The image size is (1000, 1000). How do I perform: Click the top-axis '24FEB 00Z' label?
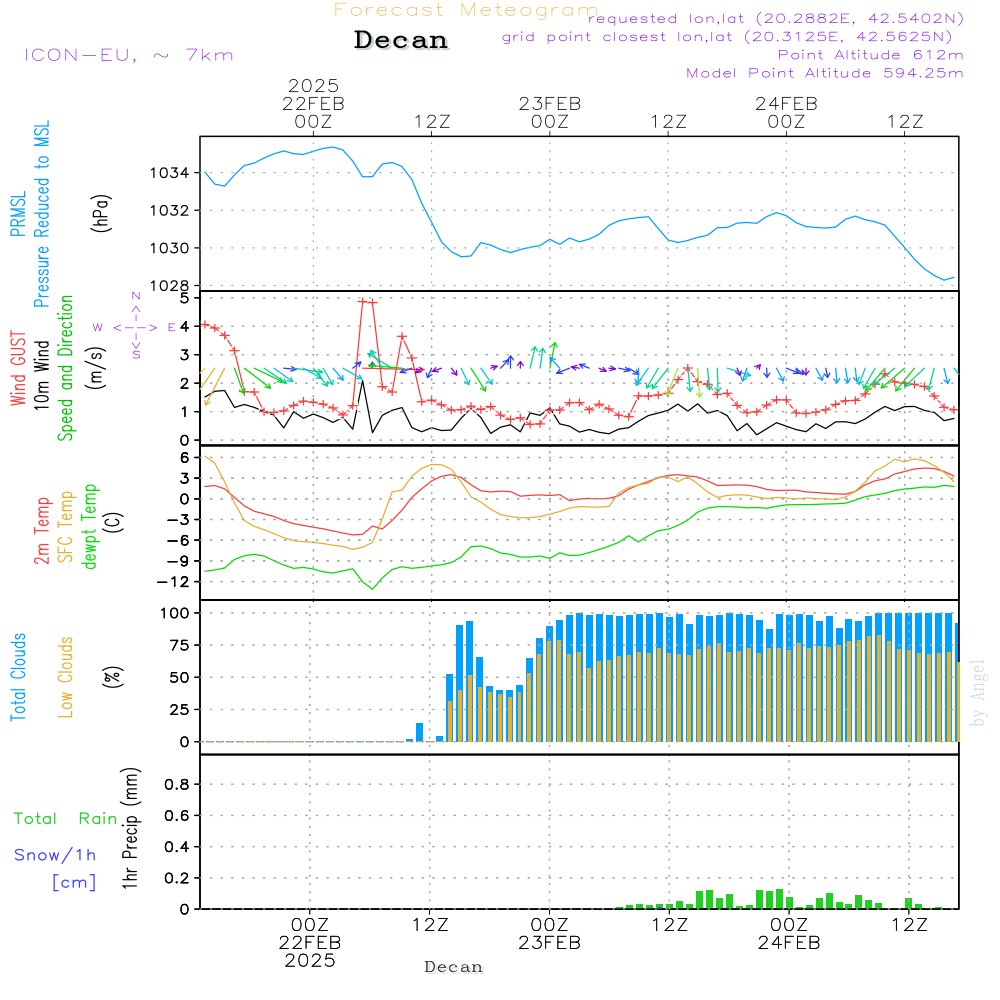[786, 112]
